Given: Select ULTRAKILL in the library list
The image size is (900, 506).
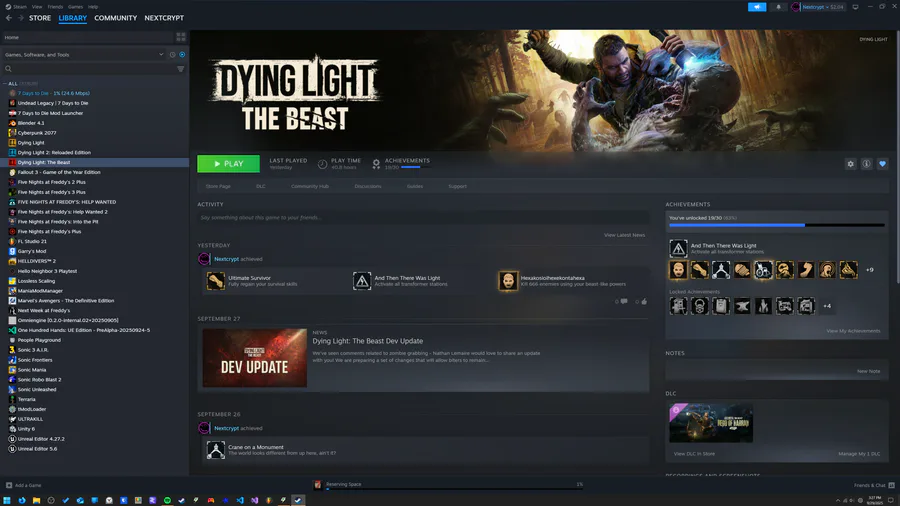Looking at the screenshot, I should pyautogui.click(x=30, y=419).
